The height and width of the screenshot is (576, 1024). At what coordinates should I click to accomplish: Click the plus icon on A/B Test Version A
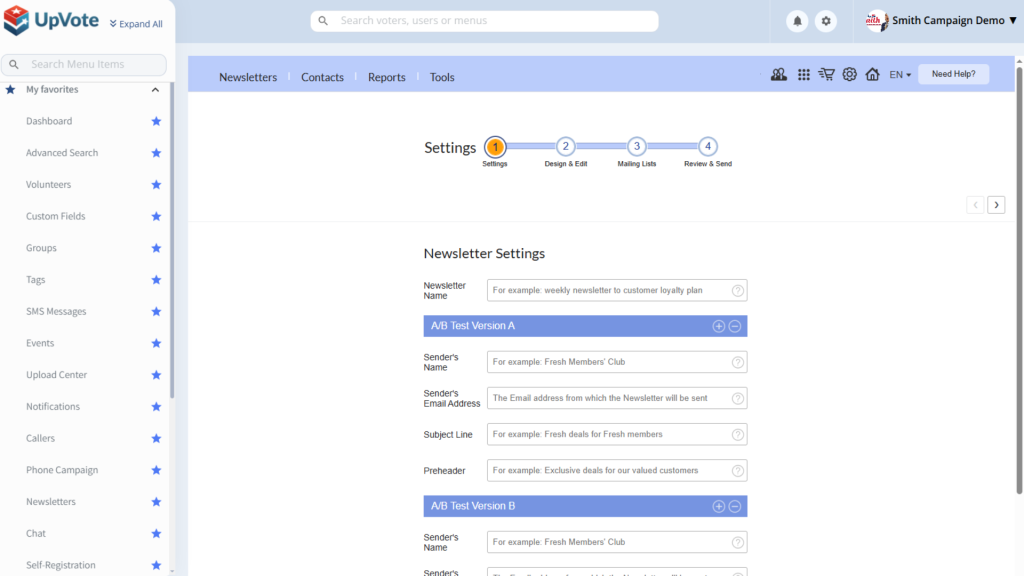[718, 326]
